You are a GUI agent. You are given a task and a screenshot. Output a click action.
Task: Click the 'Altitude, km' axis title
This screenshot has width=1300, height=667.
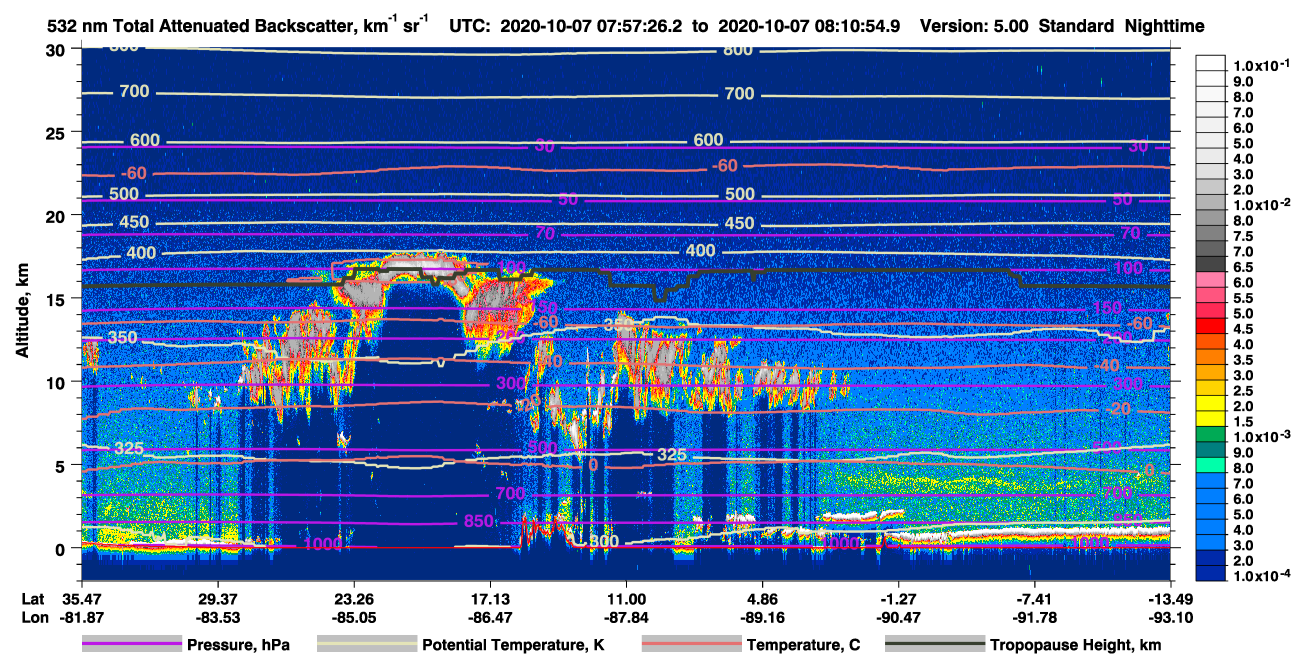[22, 313]
